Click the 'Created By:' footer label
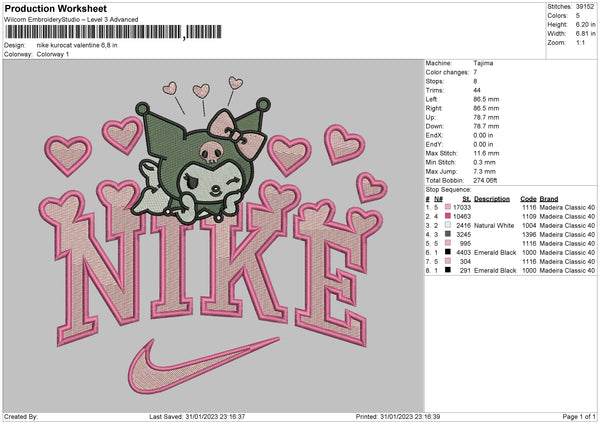This screenshot has height=424, width=600. coord(21,416)
